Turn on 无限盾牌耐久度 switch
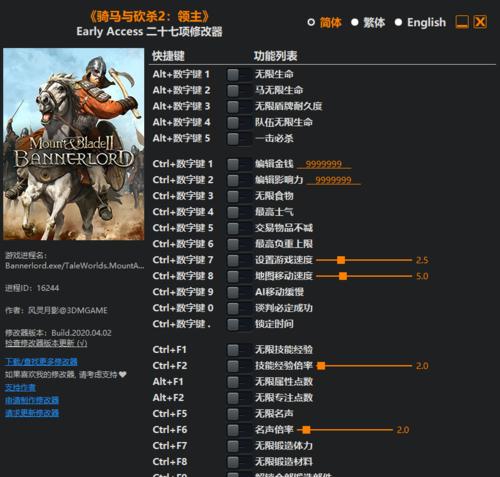Screen dimensions: 500x477 point(239,106)
